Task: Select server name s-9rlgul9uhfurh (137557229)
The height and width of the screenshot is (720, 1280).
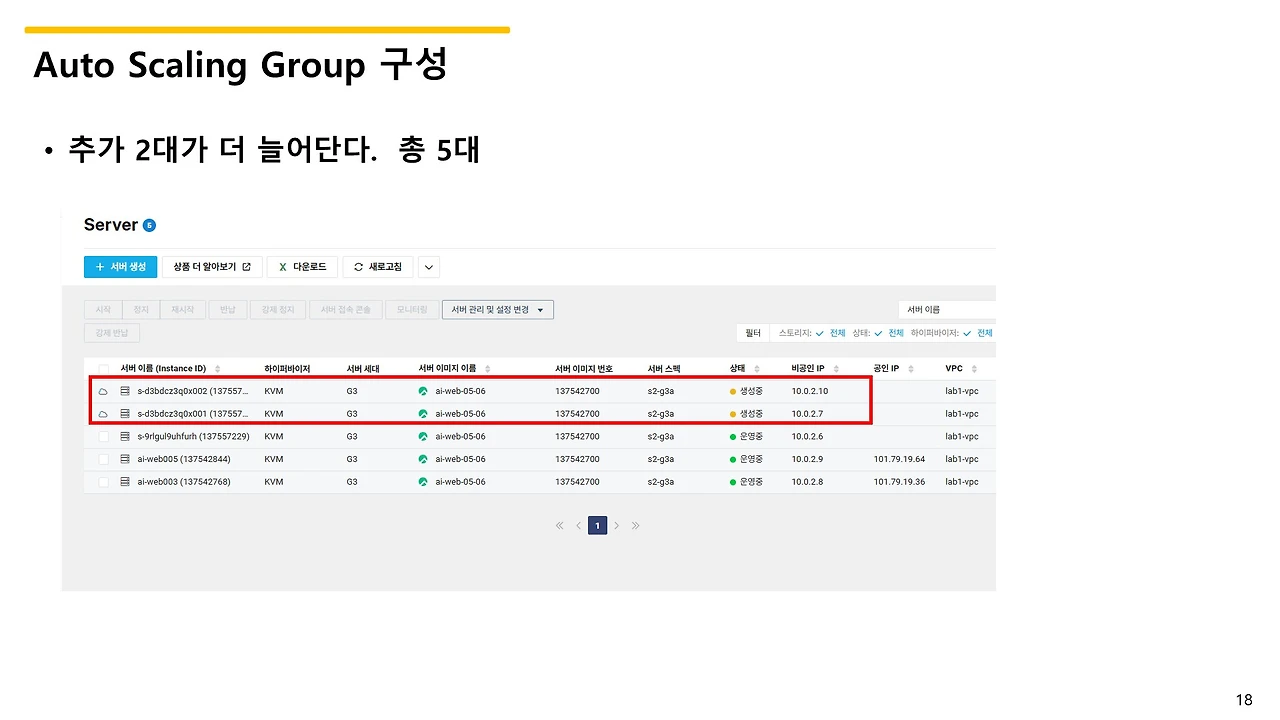Action: [193, 436]
